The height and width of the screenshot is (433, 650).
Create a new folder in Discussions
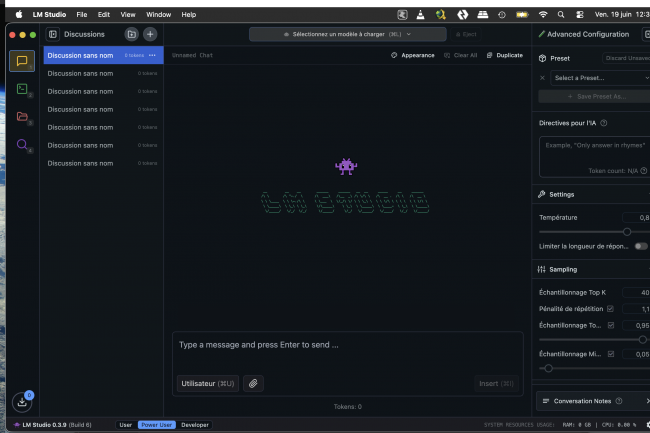tap(131, 34)
